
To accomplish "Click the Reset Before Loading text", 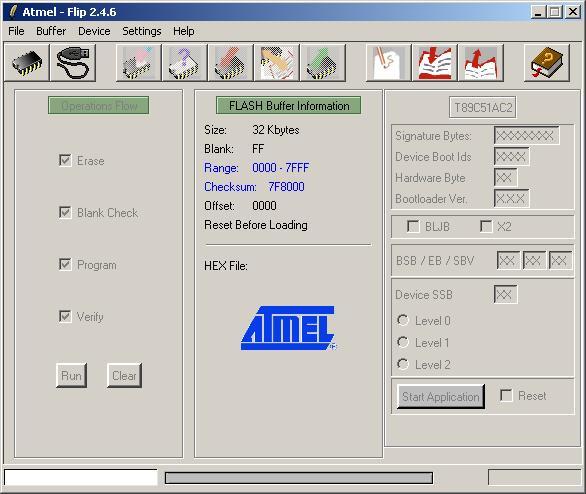I will (256, 225).
